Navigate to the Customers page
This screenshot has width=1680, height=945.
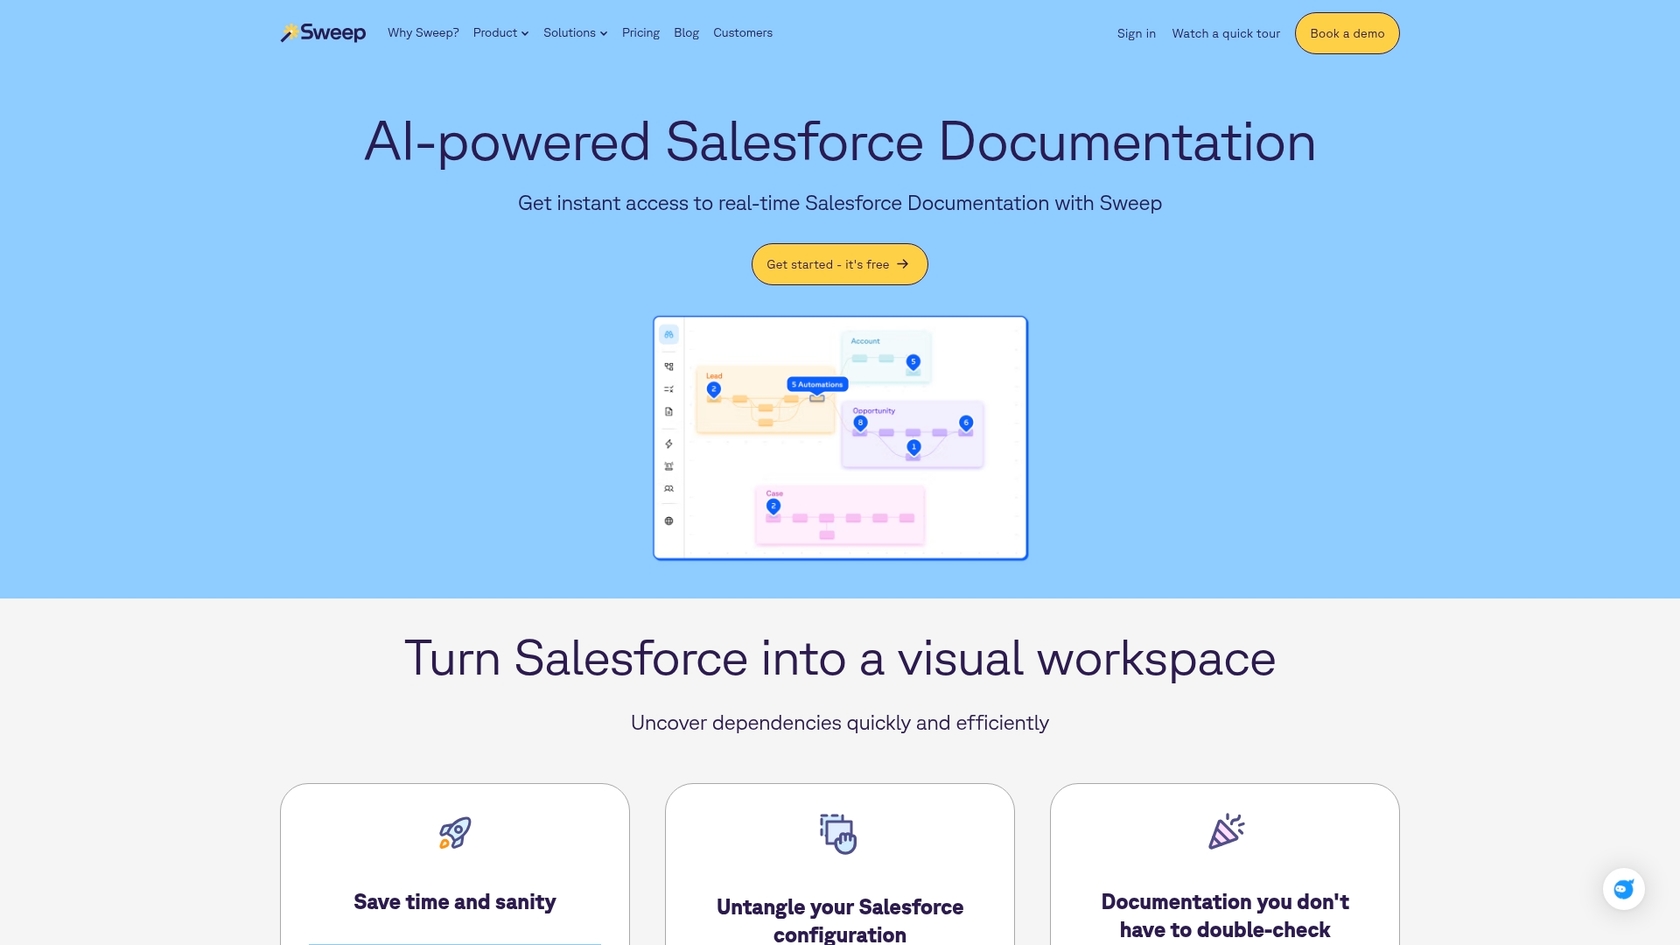[x=743, y=32]
